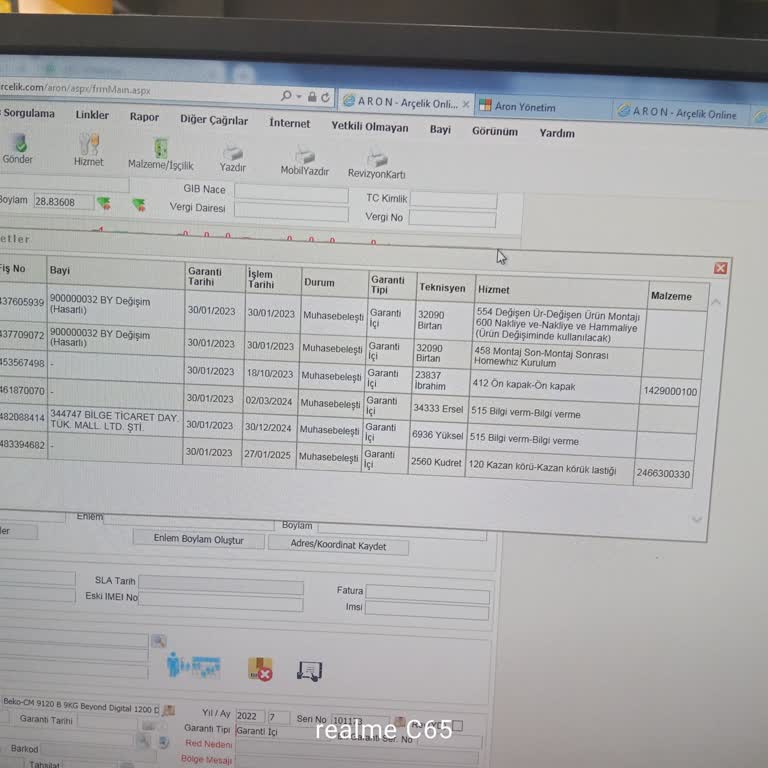Open the Rapor menu
768x768 pixels.
pos(144,117)
